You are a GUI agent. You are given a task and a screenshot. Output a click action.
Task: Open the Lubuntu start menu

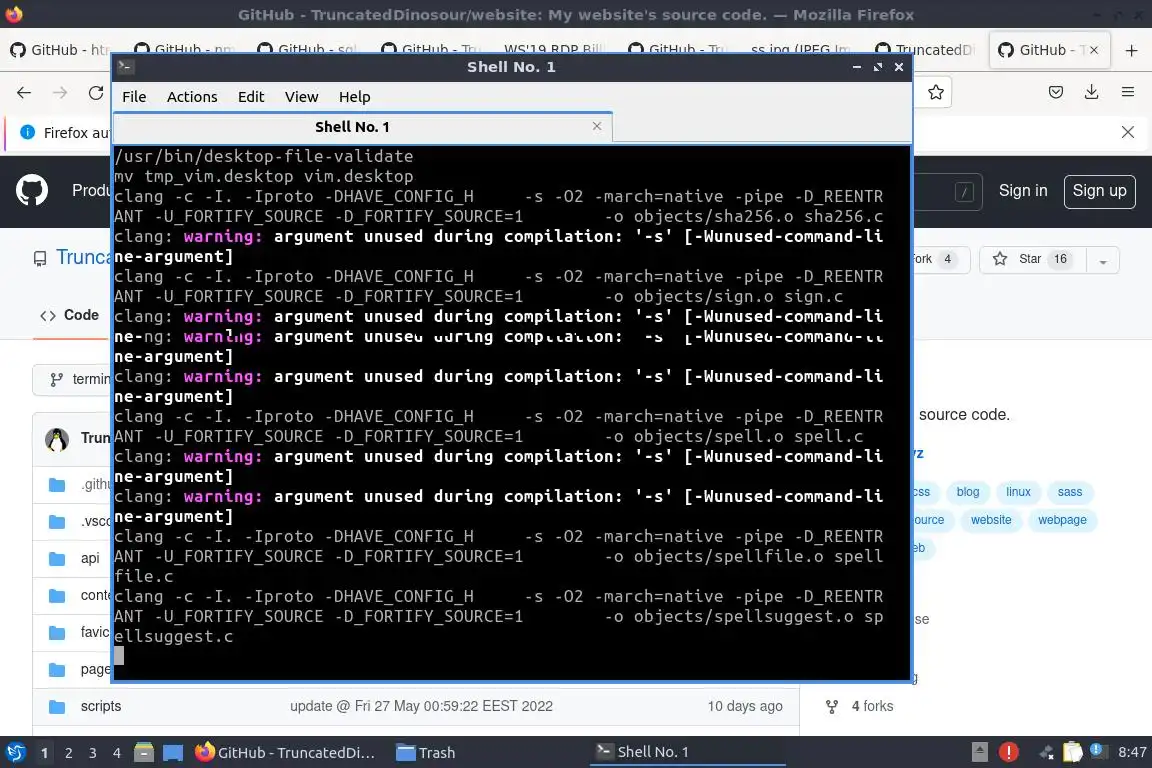[15, 753]
